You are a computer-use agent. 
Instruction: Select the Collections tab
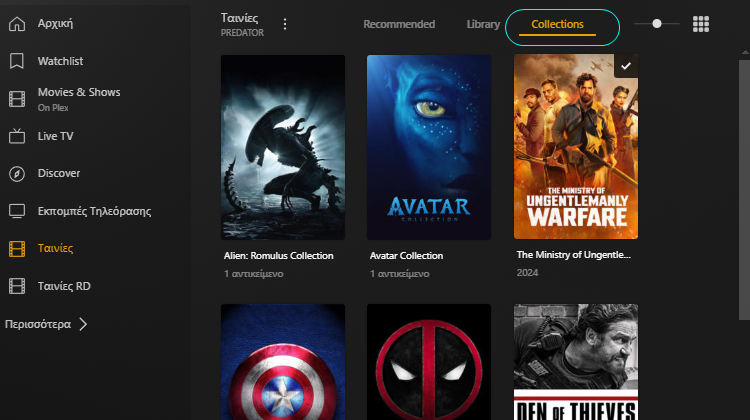tap(557, 24)
